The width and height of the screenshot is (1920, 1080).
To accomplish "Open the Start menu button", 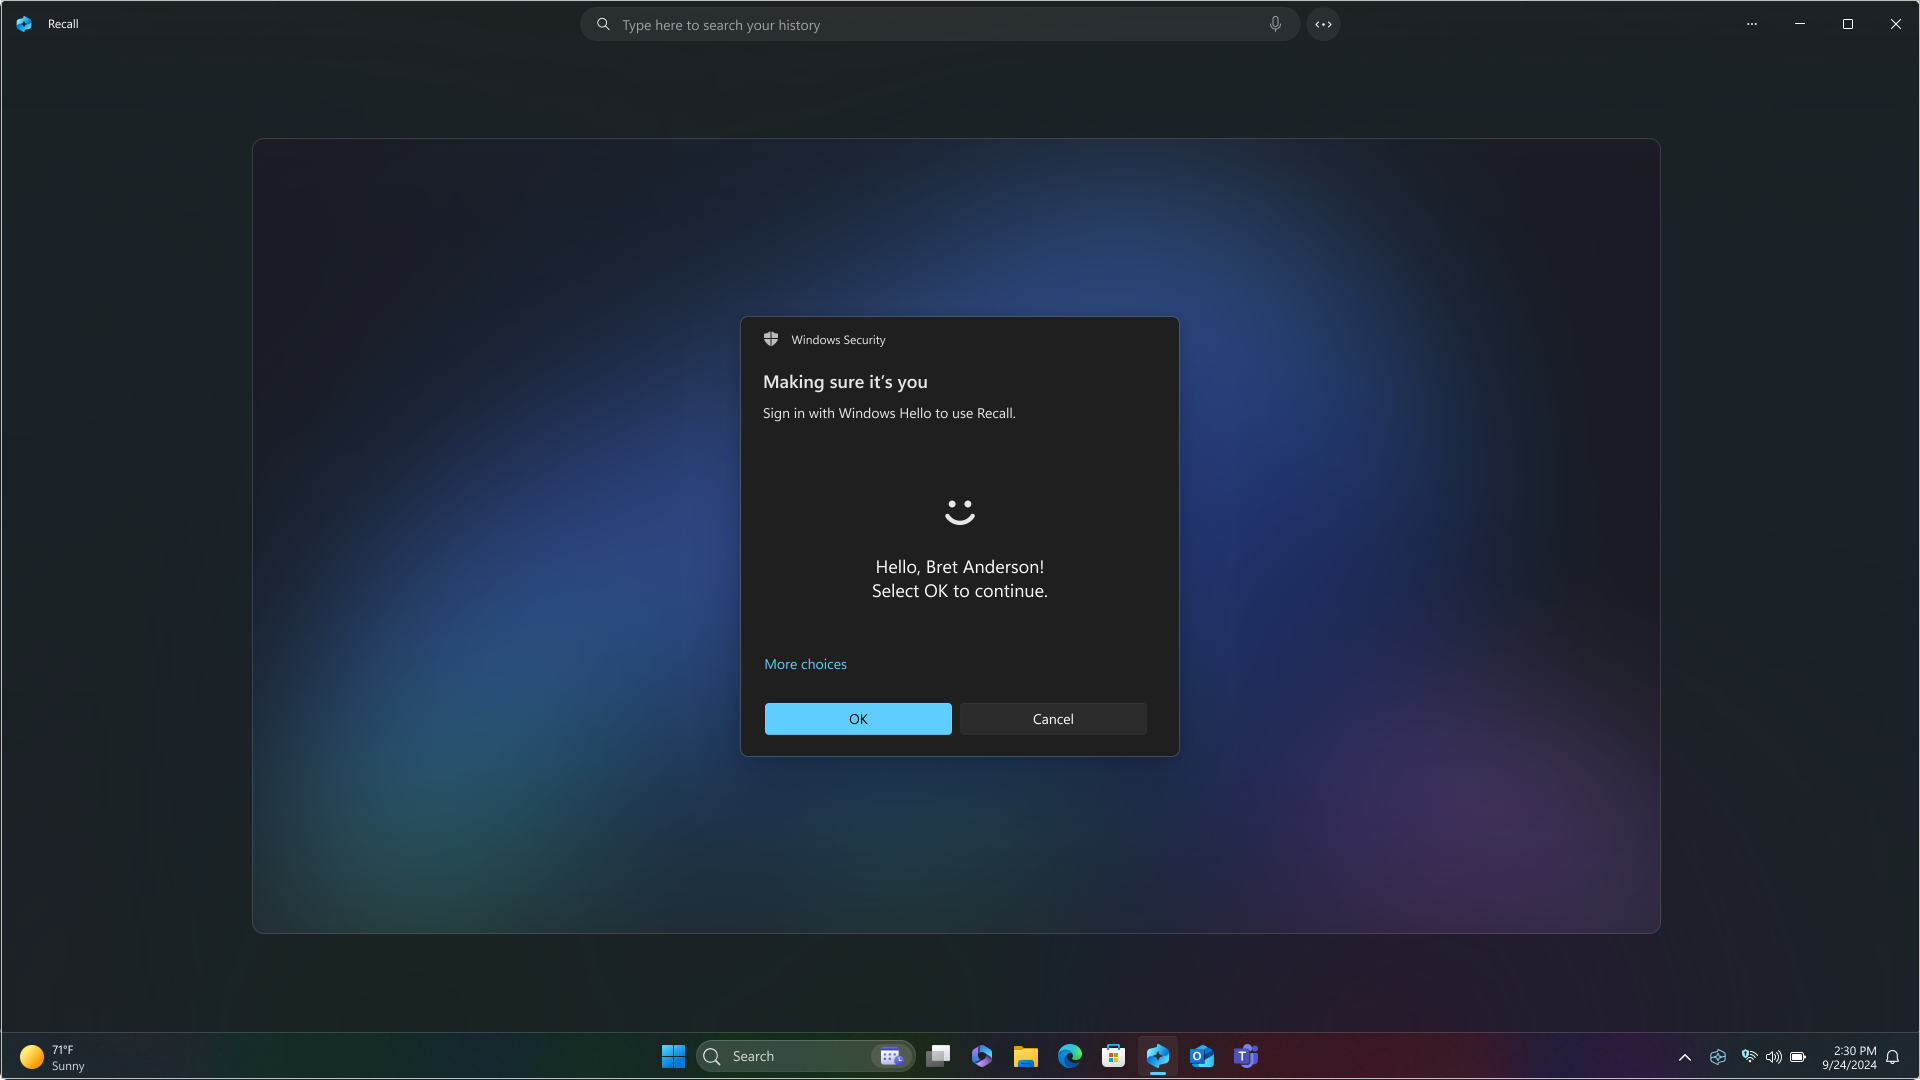I will [x=674, y=1056].
